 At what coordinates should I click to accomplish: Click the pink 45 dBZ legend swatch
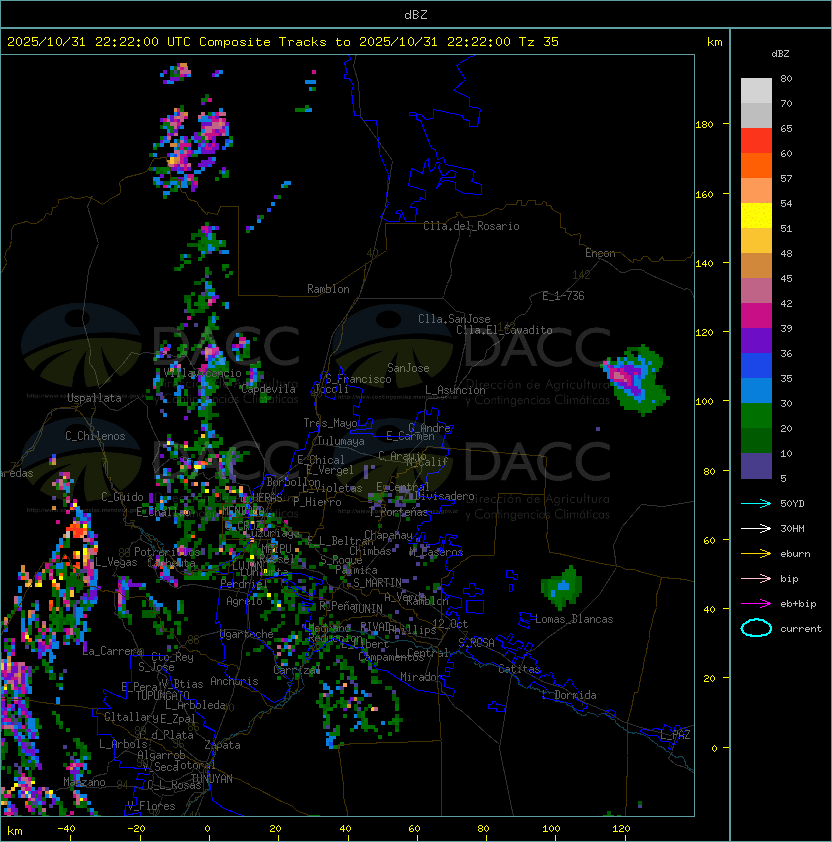click(756, 290)
